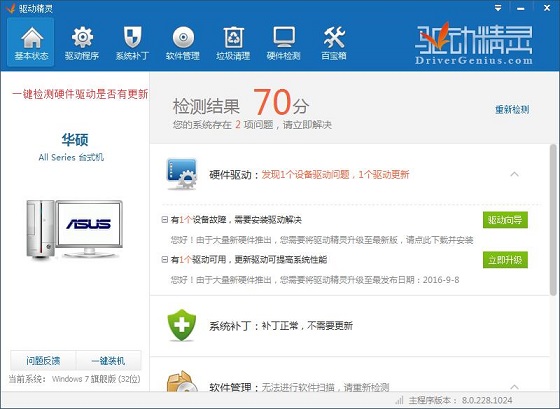Open the 驱动程序 gear tab

coord(82,43)
